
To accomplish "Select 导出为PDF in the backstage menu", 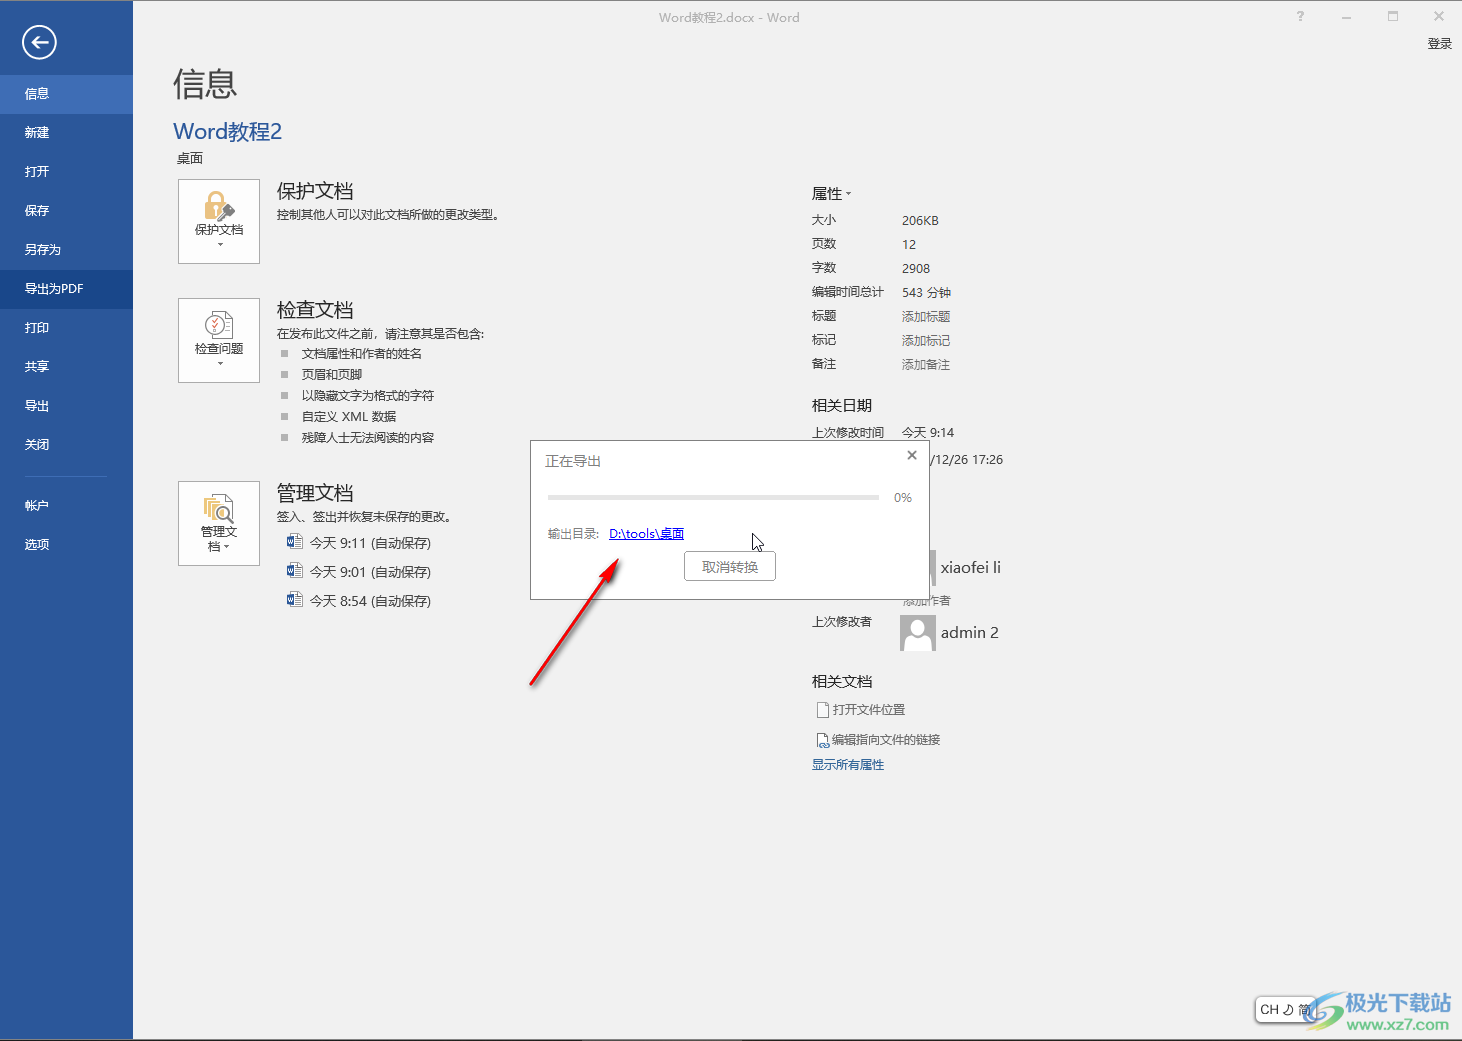I will (x=66, y=289).
